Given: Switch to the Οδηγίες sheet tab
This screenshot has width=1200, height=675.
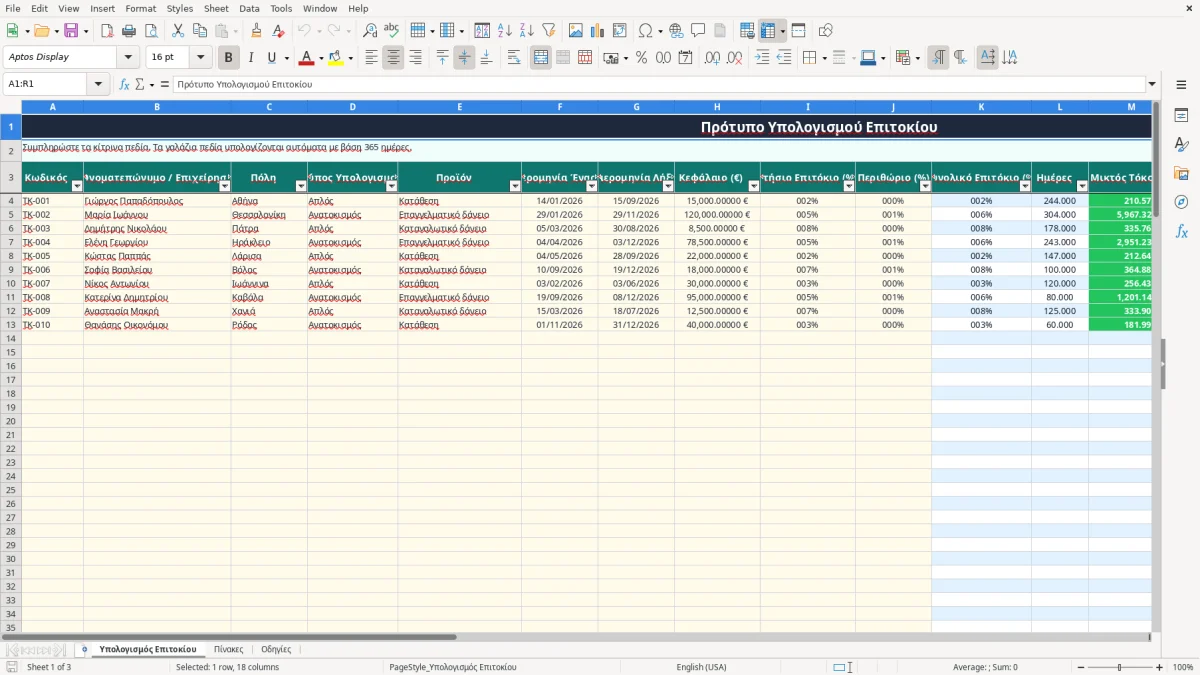Looking at the screenshot, I should (x=276, y=649).
